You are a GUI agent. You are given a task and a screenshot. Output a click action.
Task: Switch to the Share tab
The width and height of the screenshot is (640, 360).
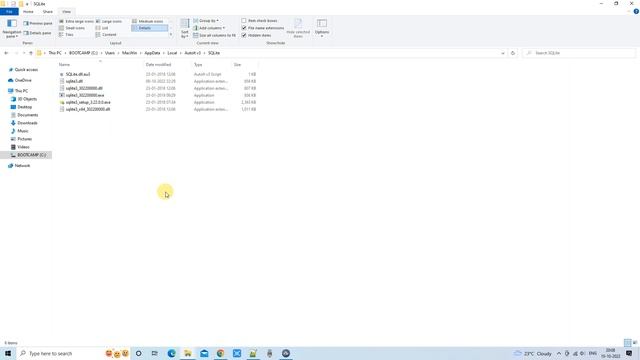pyautogui.click(x=48, y=11)
